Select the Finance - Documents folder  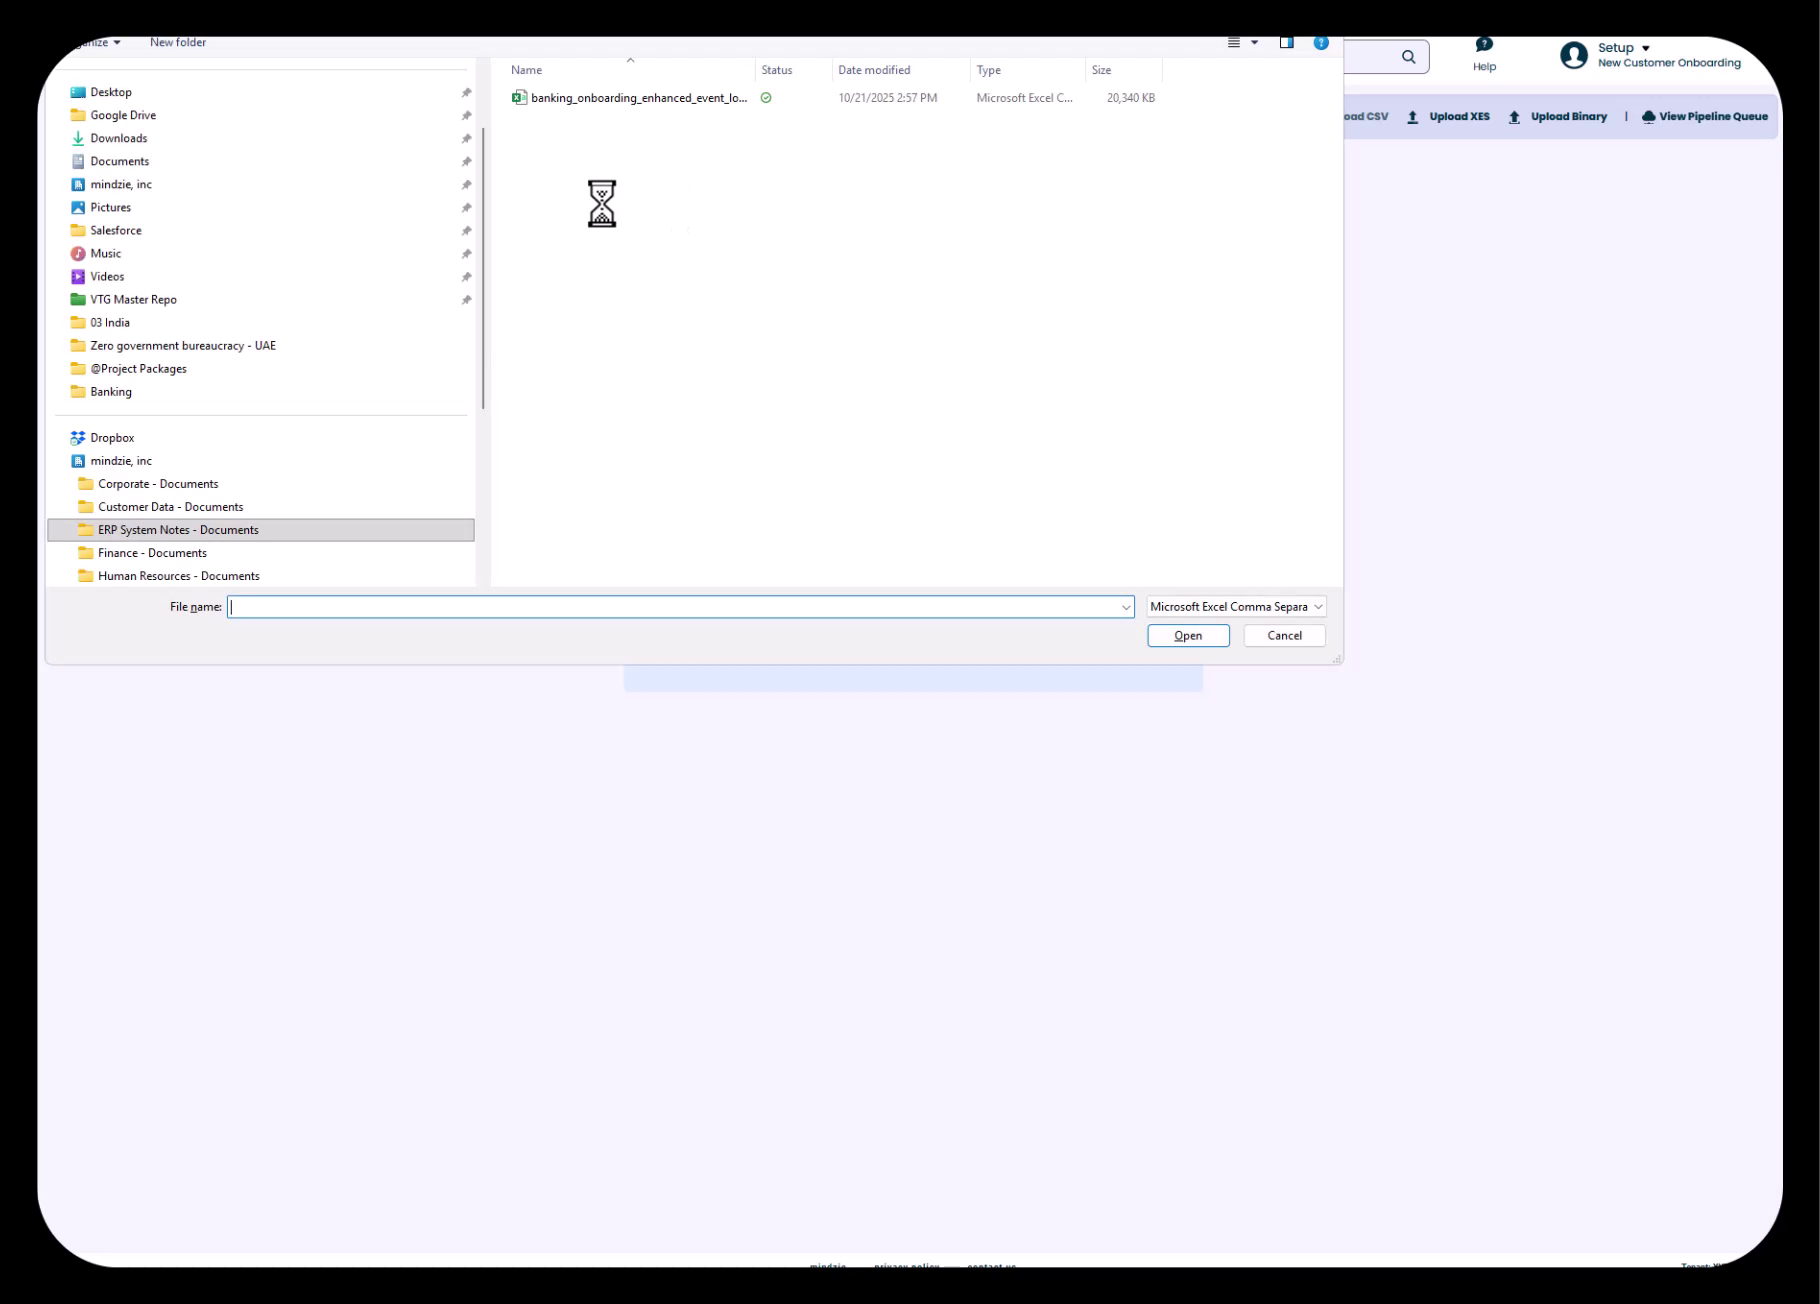click(152, 553)
